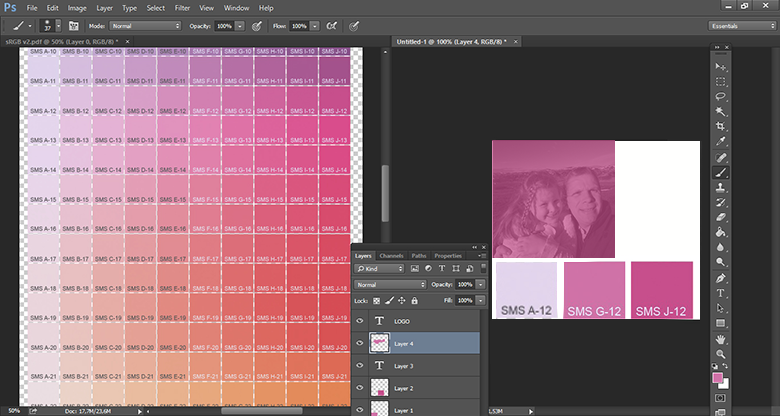Click the pink foreground color swatch
The image size is (780, 416).
pyautogui.click(x=717, y=379)
